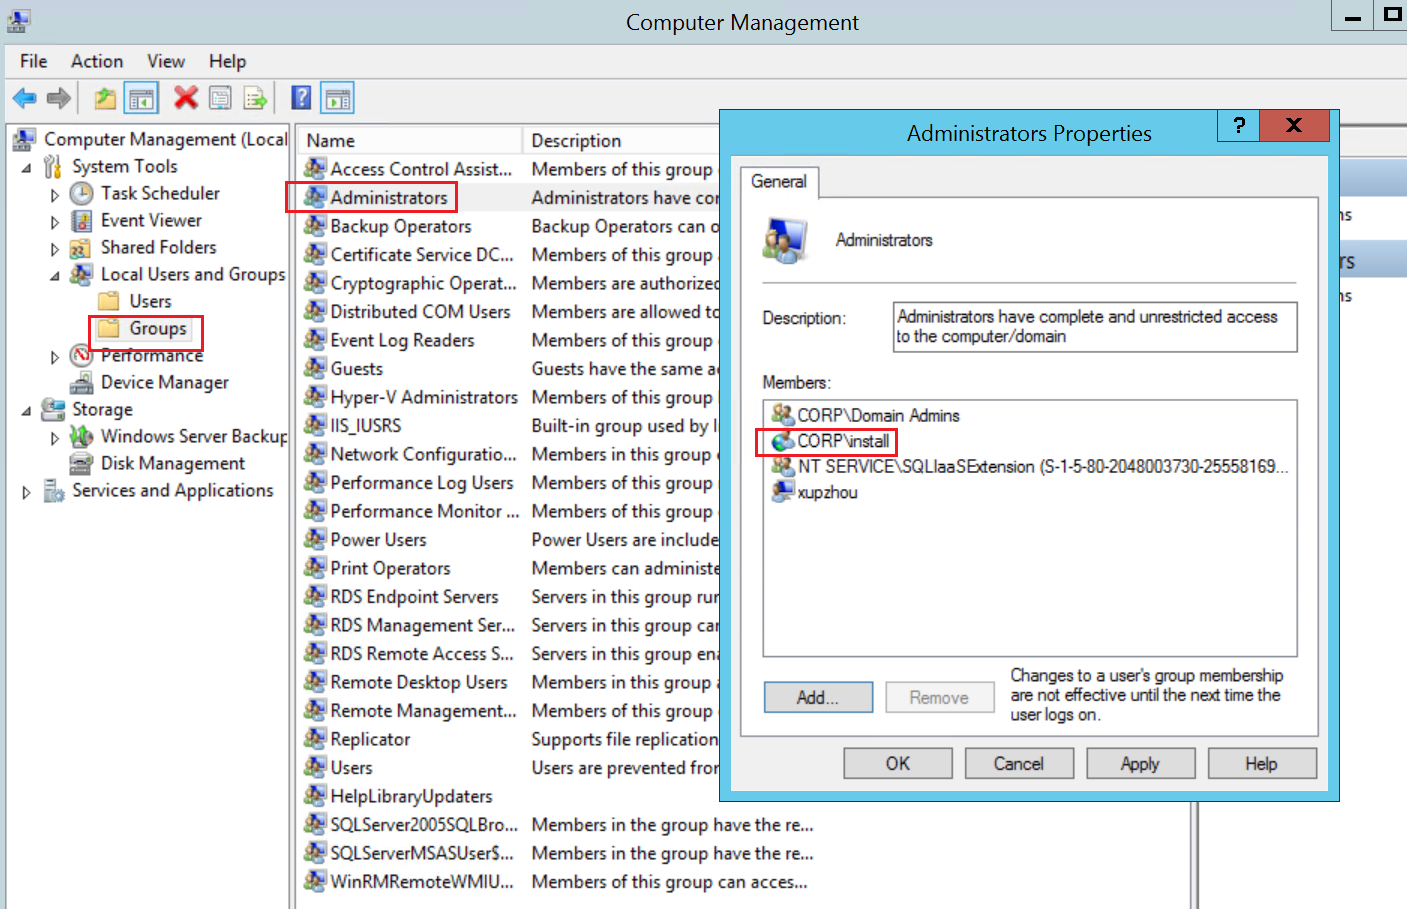
Task: Click the Up One Level folder icon
Action: 105,98
